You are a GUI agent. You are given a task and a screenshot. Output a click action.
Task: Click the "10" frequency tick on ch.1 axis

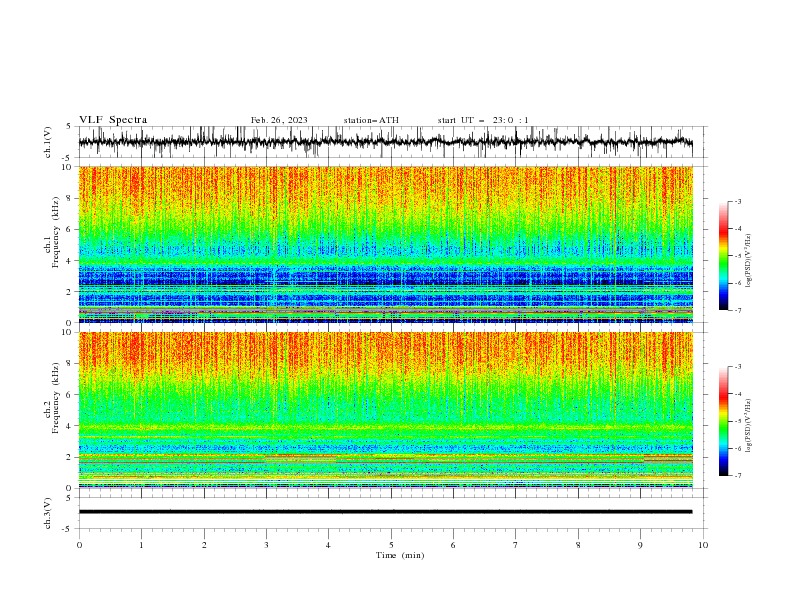click(67, 167)
